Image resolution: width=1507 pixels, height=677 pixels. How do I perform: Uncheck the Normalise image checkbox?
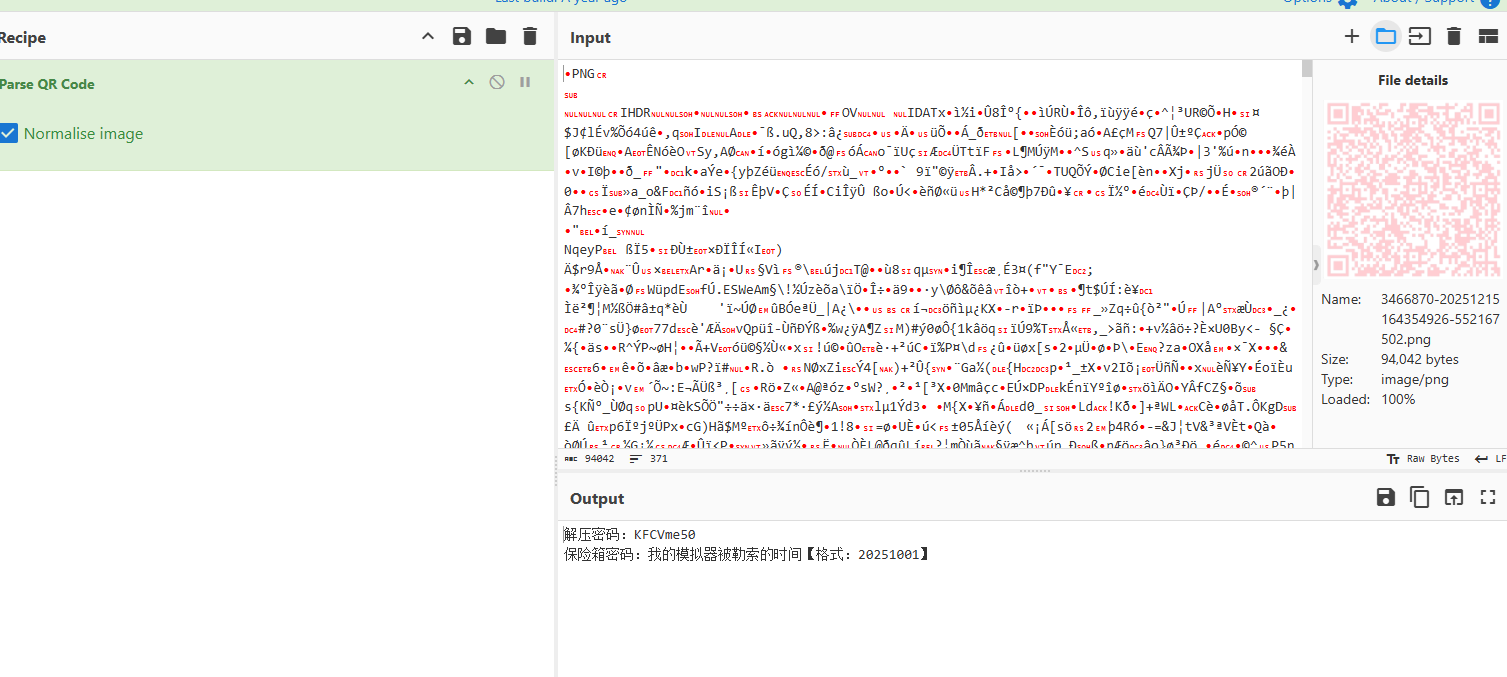[x=9, y=133]
